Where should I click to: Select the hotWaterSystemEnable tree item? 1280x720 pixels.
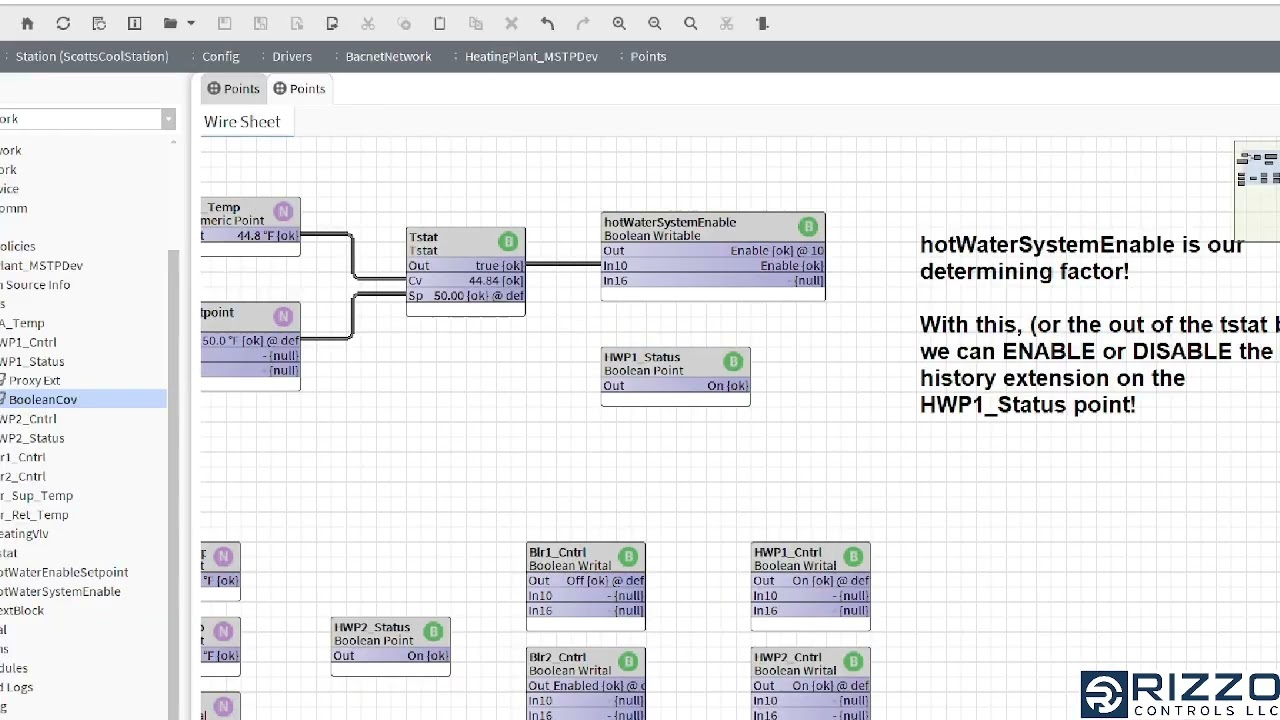(60, 591)
